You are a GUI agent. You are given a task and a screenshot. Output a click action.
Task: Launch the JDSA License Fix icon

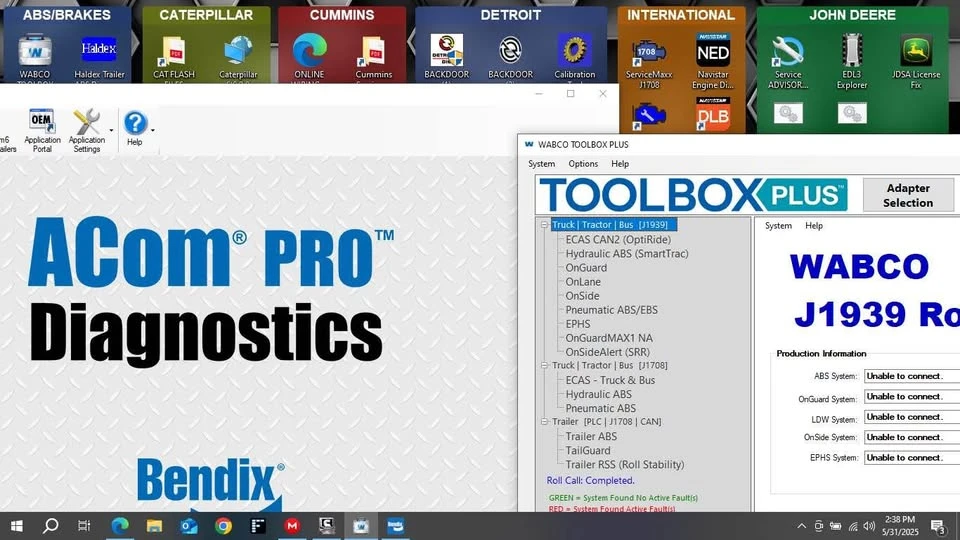click(916, 62)
